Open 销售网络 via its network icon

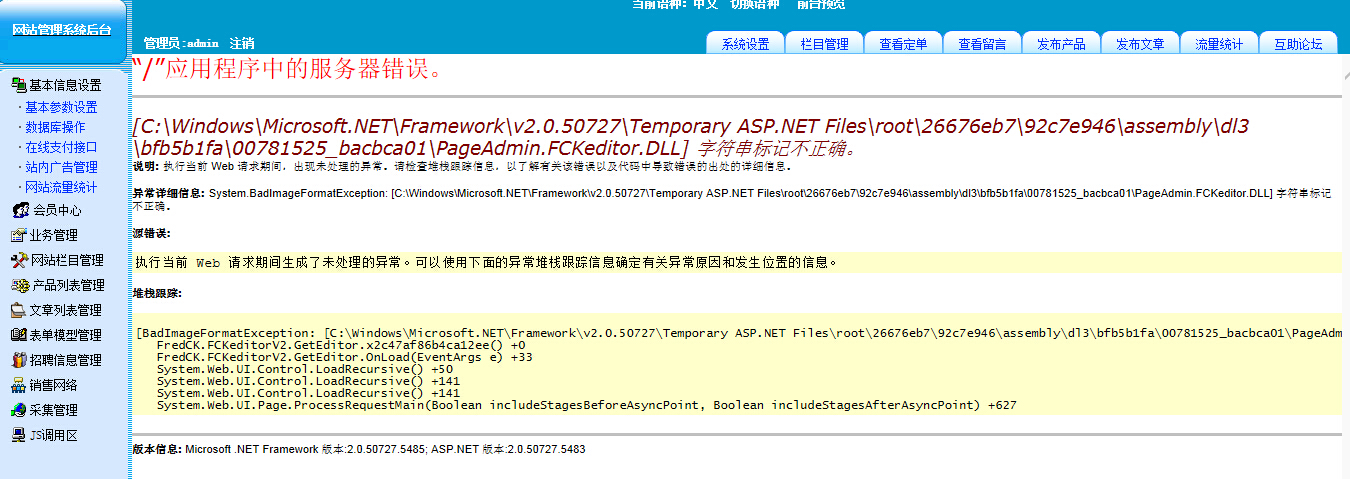[x=18, y=385]
